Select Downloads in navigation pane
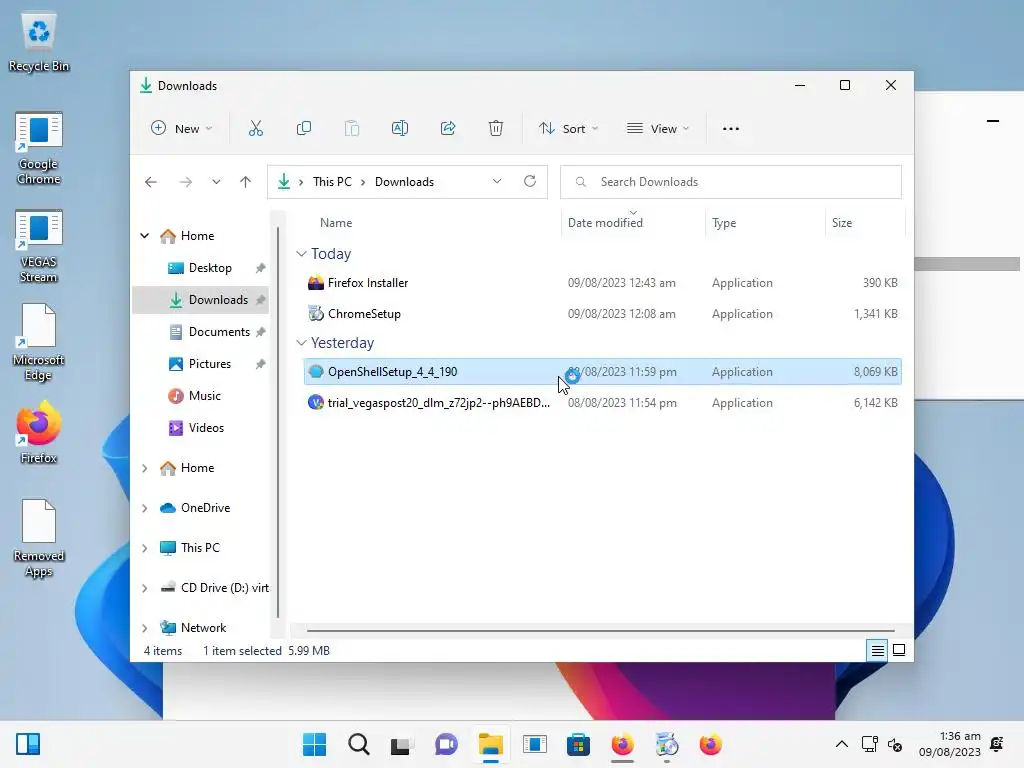The image size is (1024, 768). (x=200, y=300)
